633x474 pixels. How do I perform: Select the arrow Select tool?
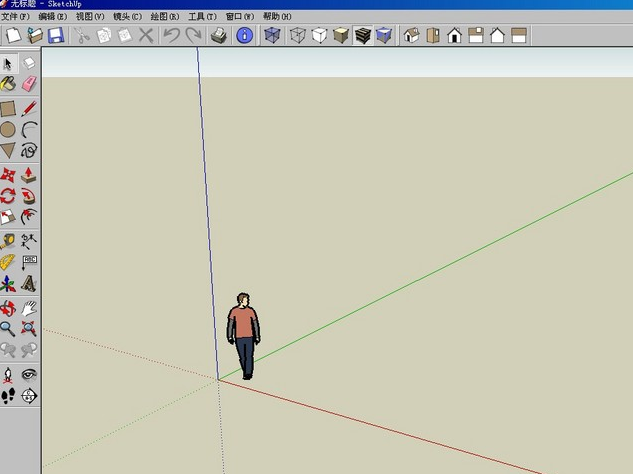point(9,63)
